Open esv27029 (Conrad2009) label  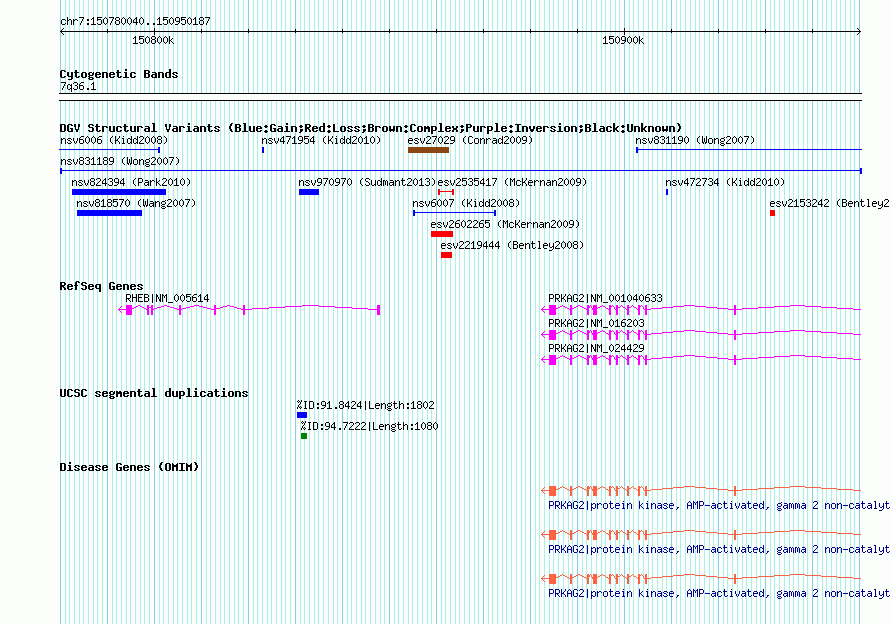tap(471, 140)
